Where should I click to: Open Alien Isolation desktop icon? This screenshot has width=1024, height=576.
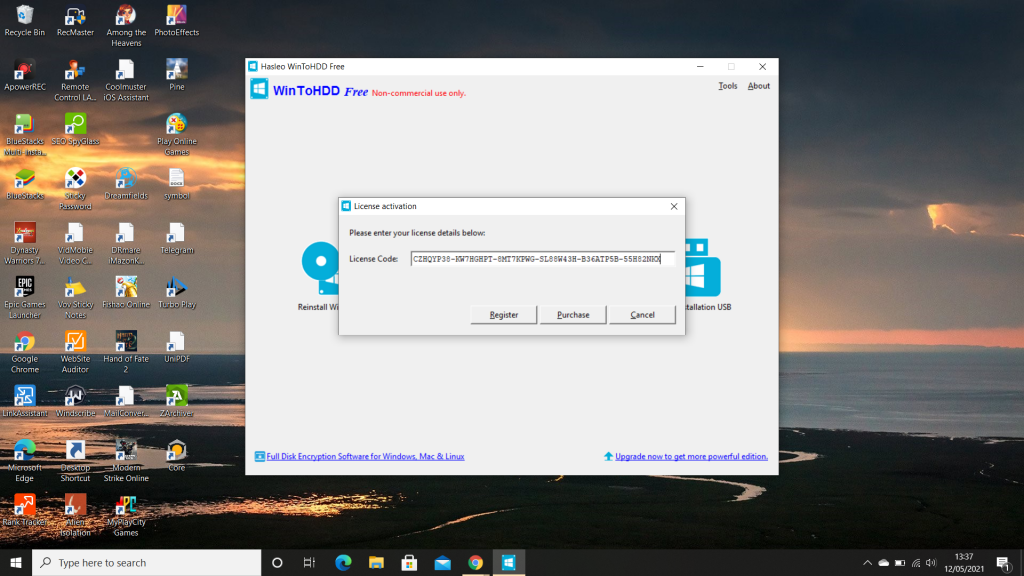click(x=75, y=516)
